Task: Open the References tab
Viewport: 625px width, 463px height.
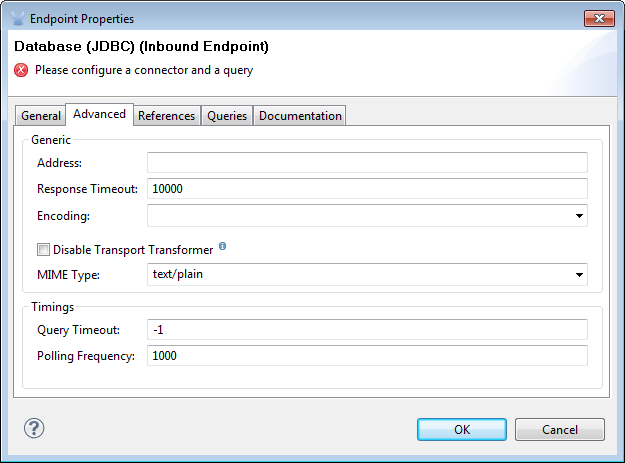Action: point(166,116)
